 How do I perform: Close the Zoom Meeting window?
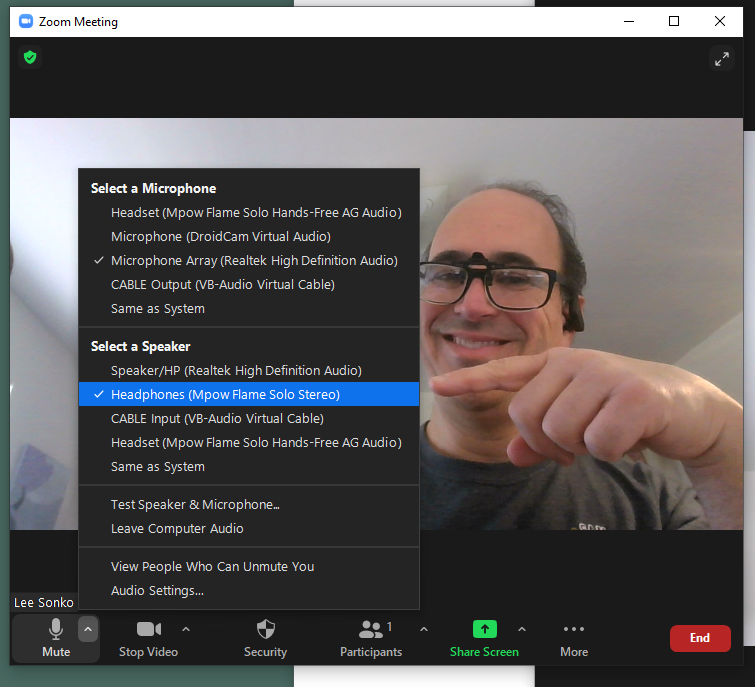720,21
